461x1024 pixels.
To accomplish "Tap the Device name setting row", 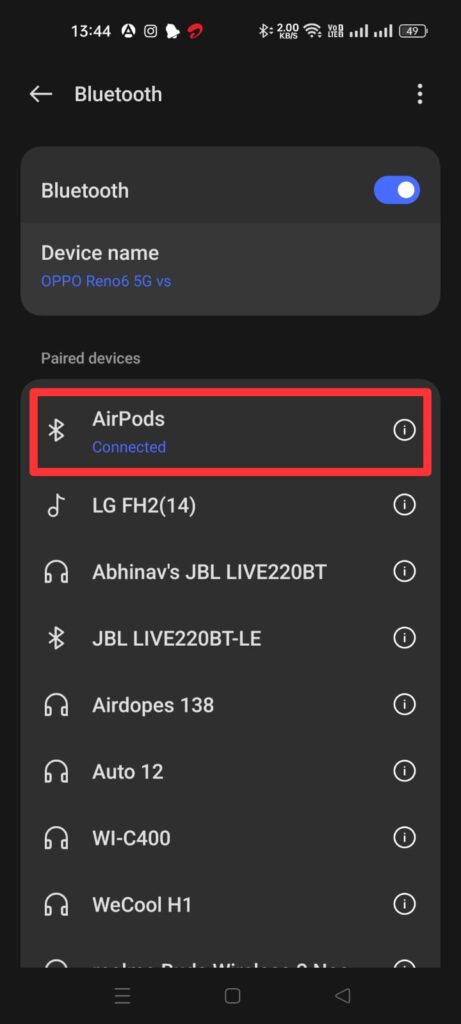I will [230, 269].
